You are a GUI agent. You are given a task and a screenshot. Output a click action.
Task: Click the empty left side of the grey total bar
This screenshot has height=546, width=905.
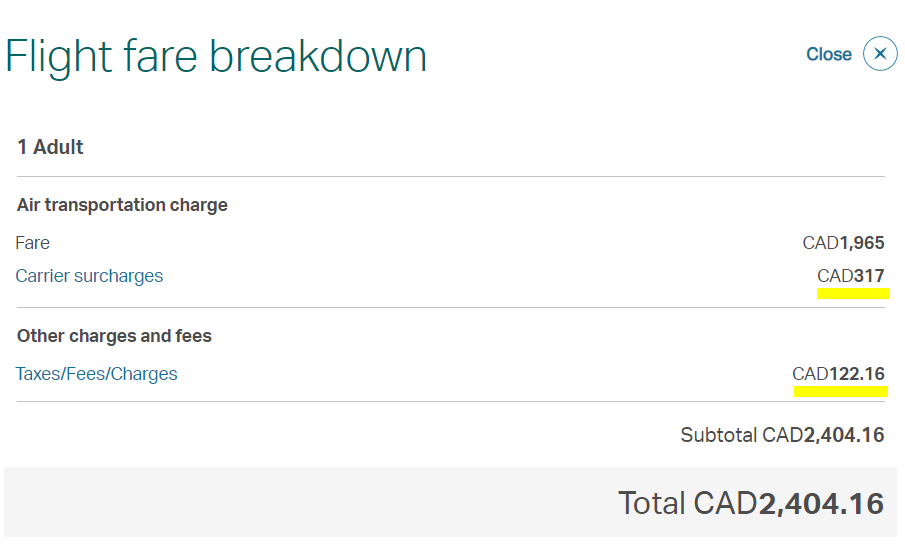tap(231, 502)
